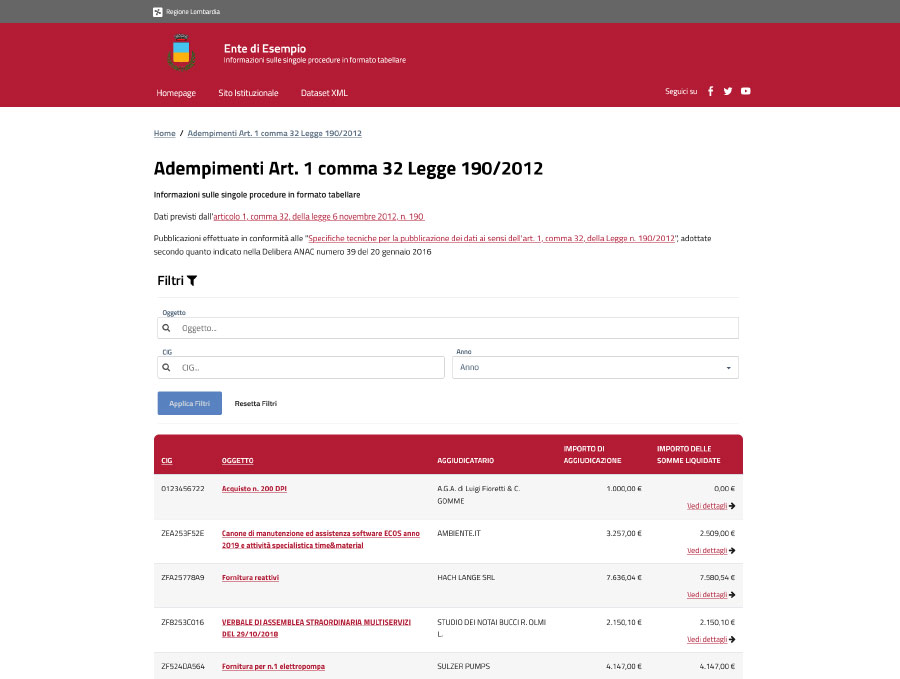Click the funnel icon next to Filtri
The image size is (900, 679).
192,281
